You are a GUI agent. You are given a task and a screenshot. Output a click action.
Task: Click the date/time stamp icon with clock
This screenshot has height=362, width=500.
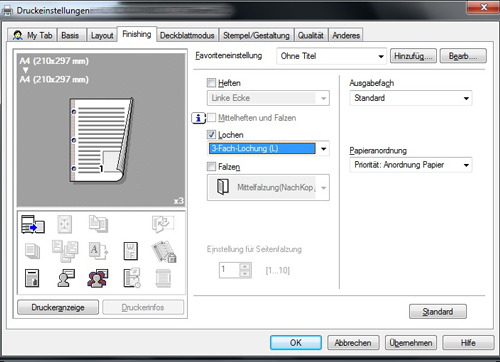132,278
